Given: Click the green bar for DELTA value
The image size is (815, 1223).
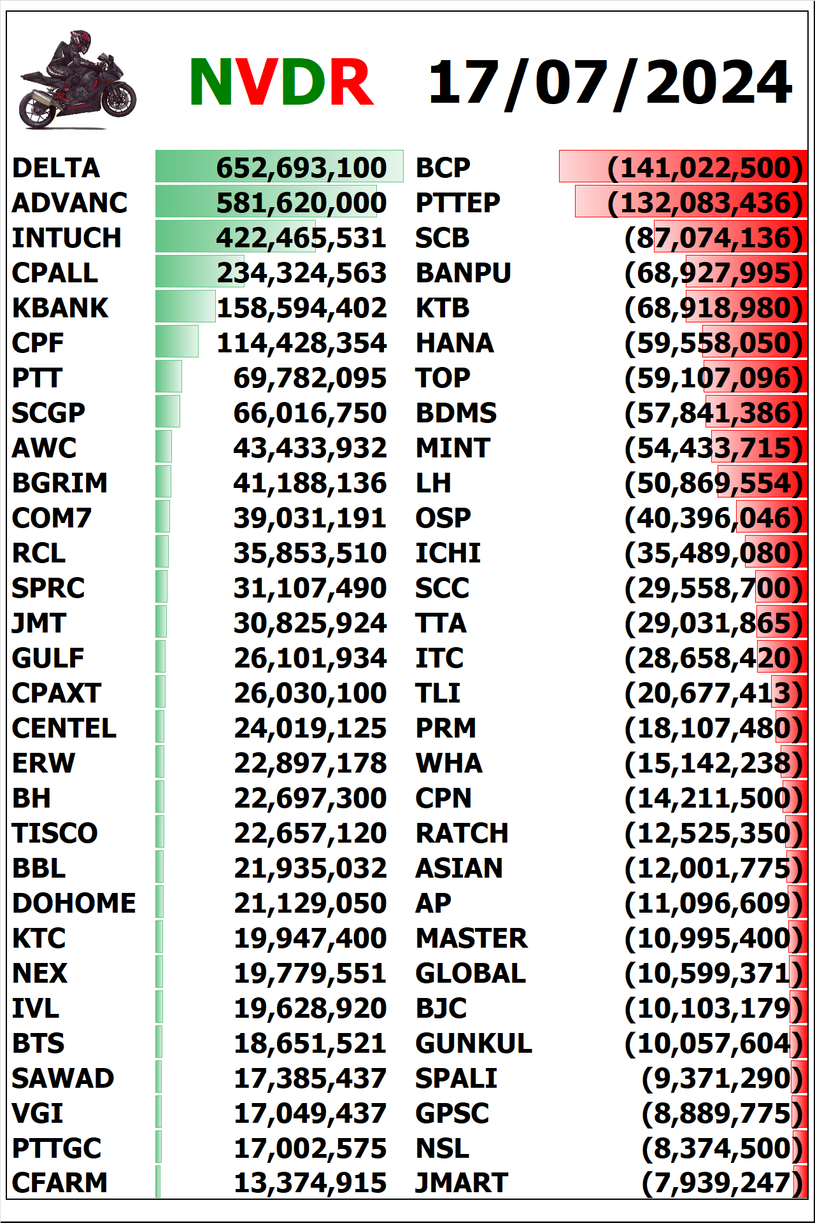Looking at the screenshot, I should click(280, 167).
